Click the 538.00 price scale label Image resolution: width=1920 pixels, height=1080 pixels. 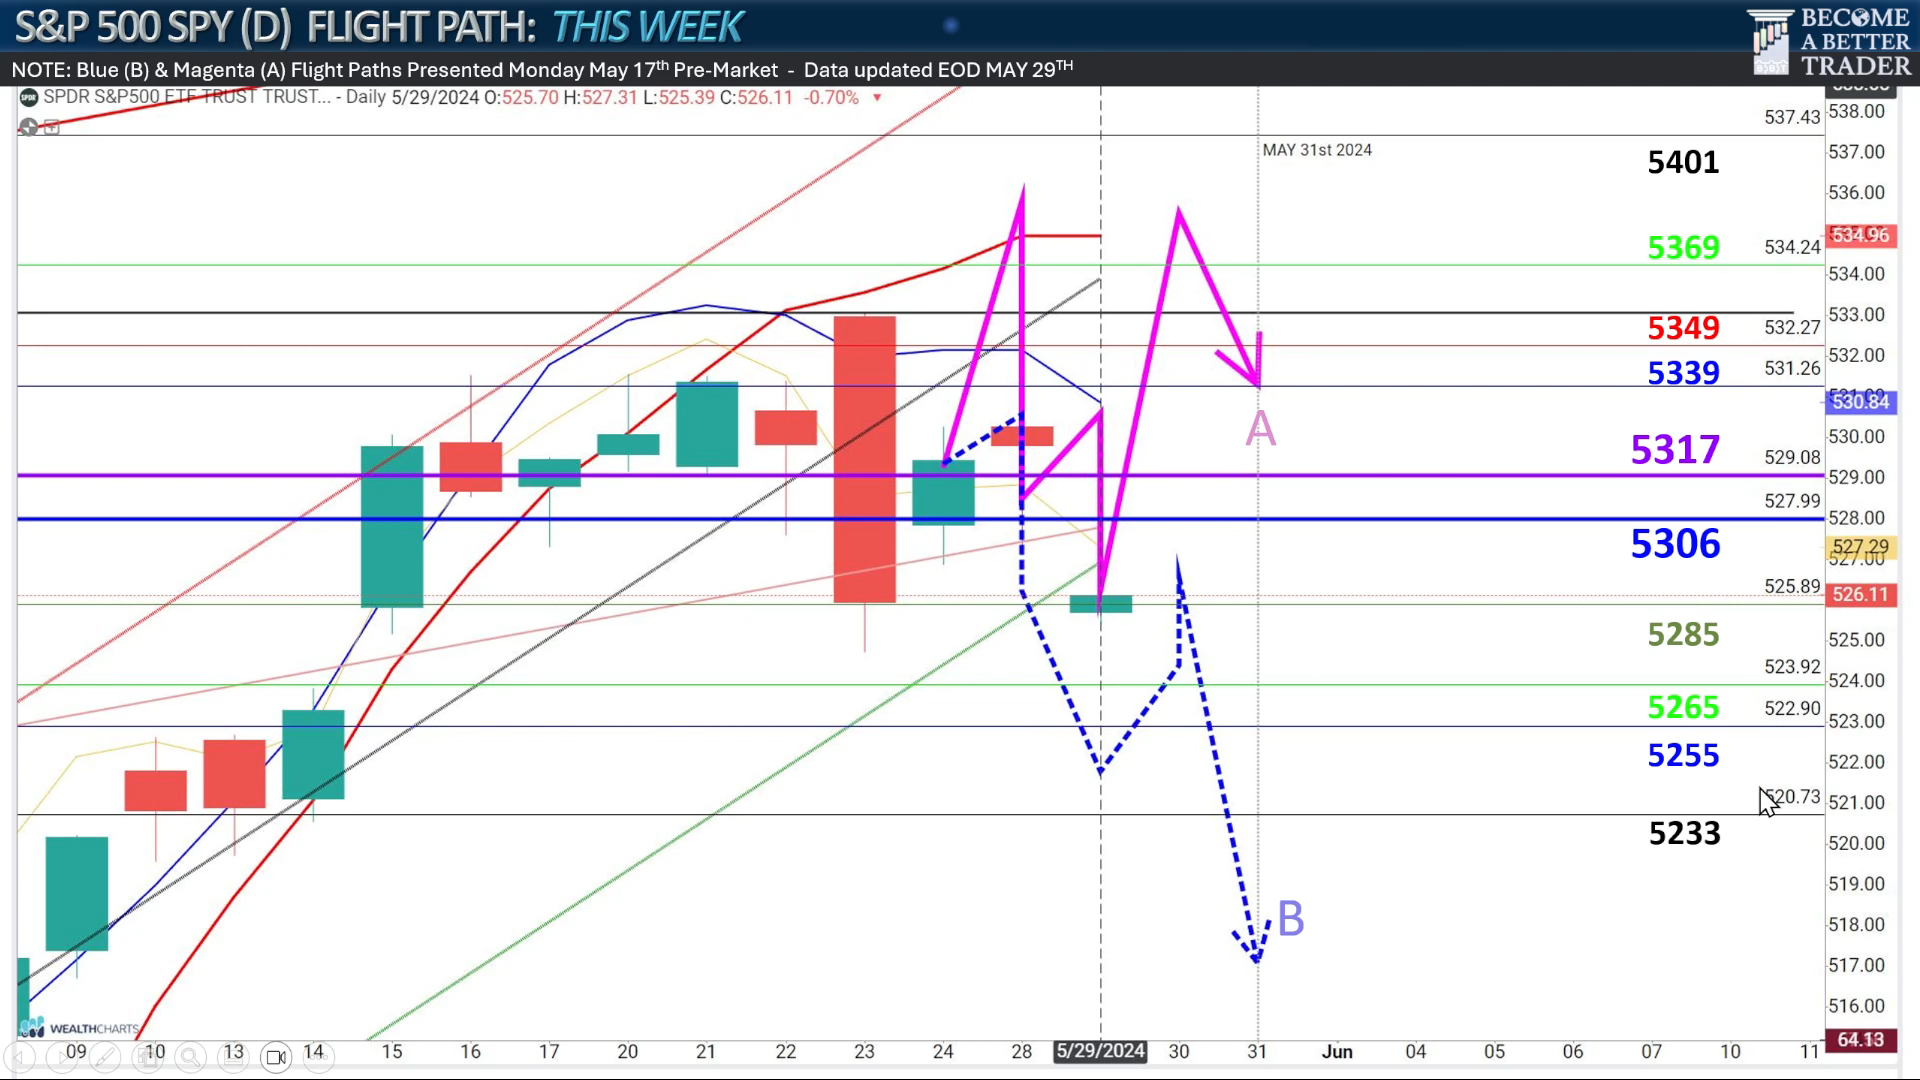(1856, 111)
